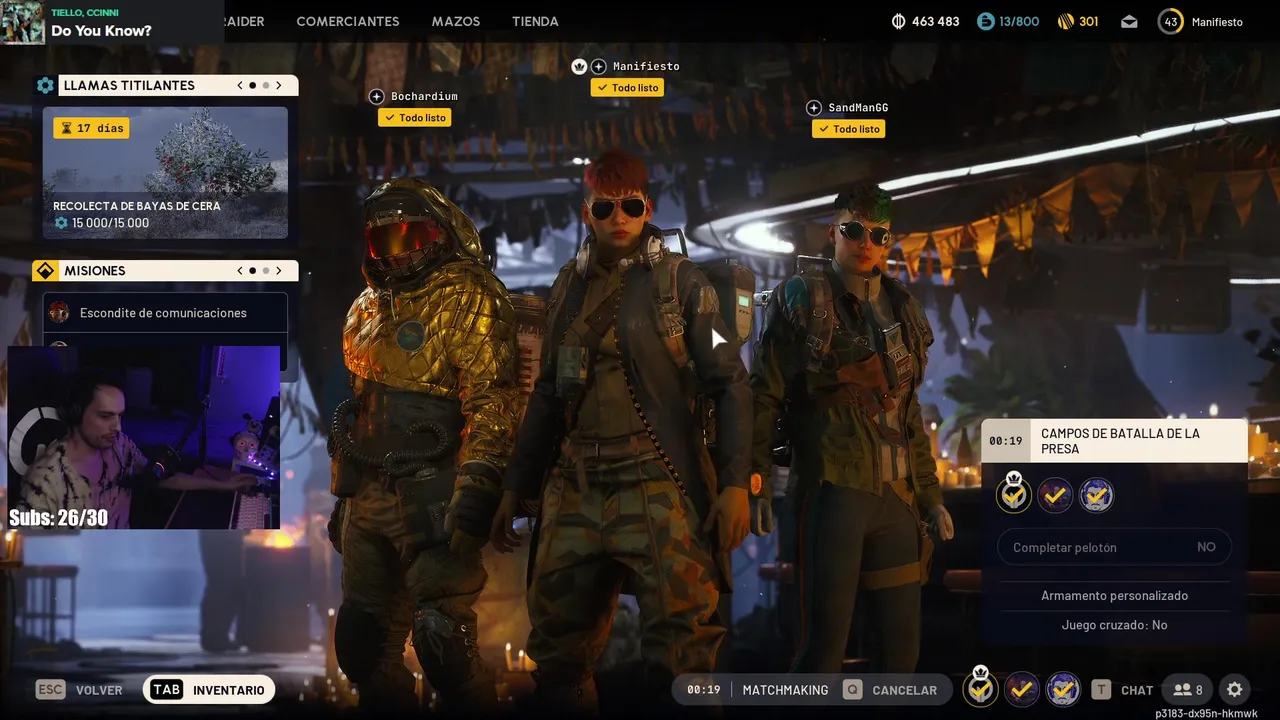1280x720 pixels.
Task: Go to previous Misiones page
Action: pyautogui.click(x=240, y=271)
